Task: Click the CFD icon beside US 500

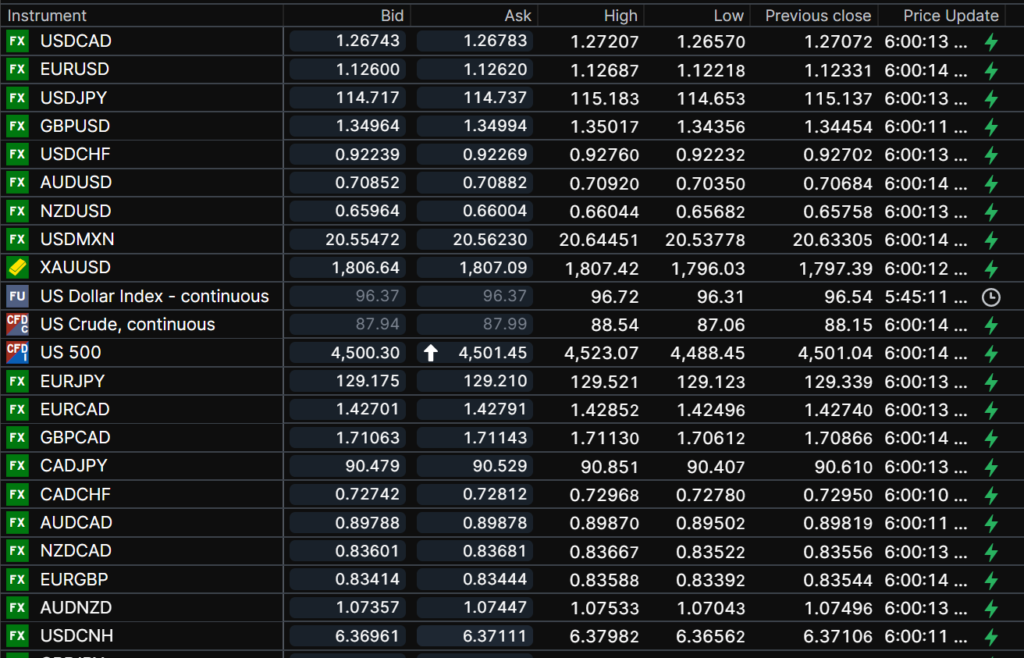Action: coord(17,352)
